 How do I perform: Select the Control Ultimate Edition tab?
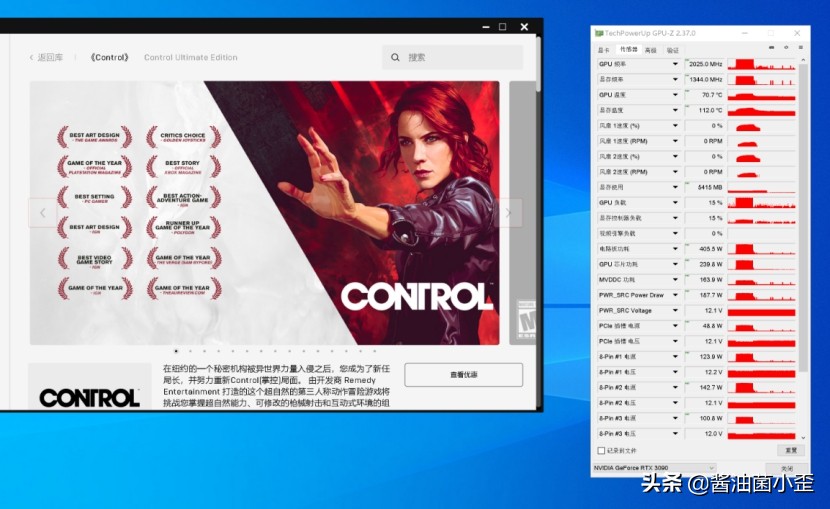(191, 57)
